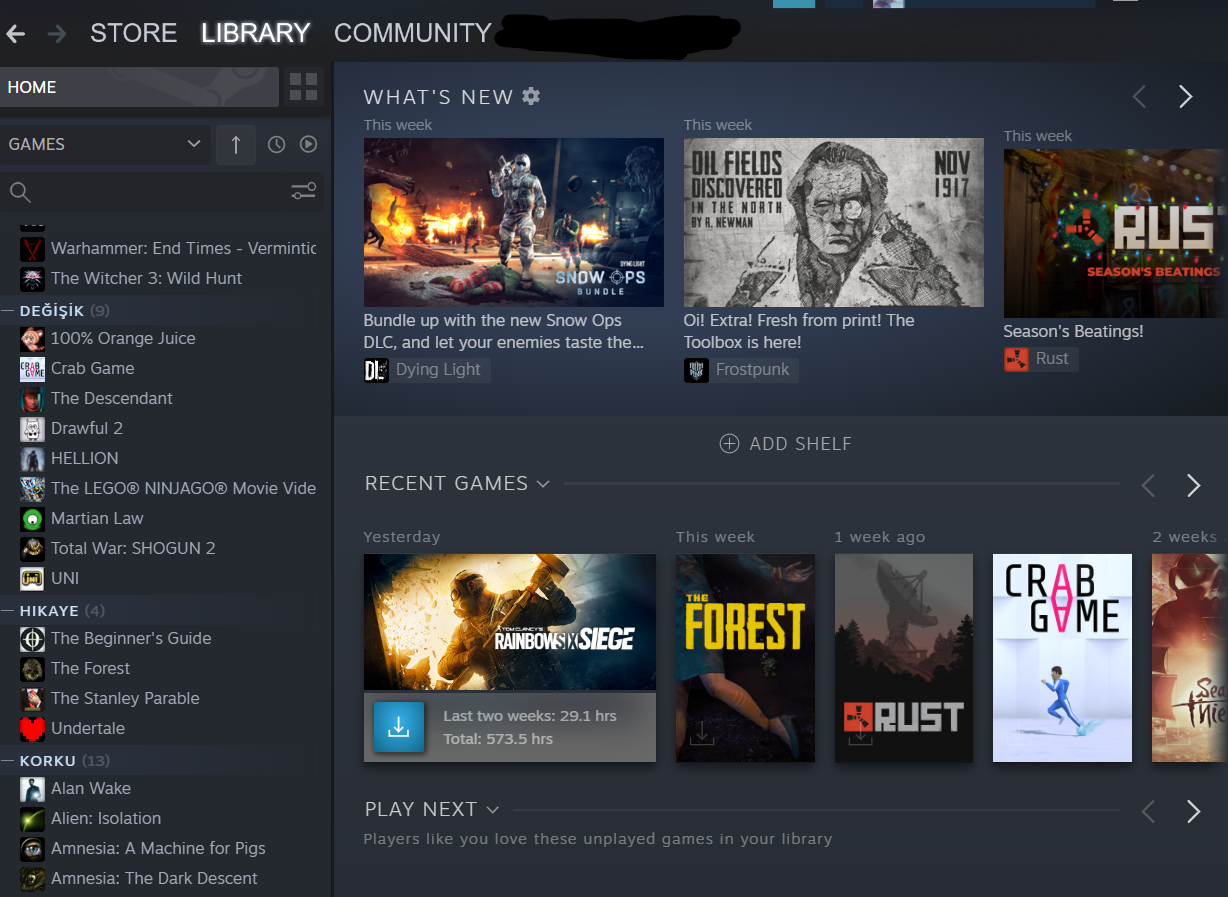Click download icon on The Forest cover

pos(702,735)
